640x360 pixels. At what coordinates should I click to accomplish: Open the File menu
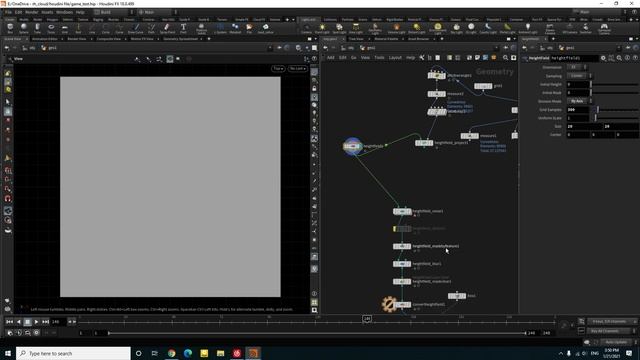[8, 12]
